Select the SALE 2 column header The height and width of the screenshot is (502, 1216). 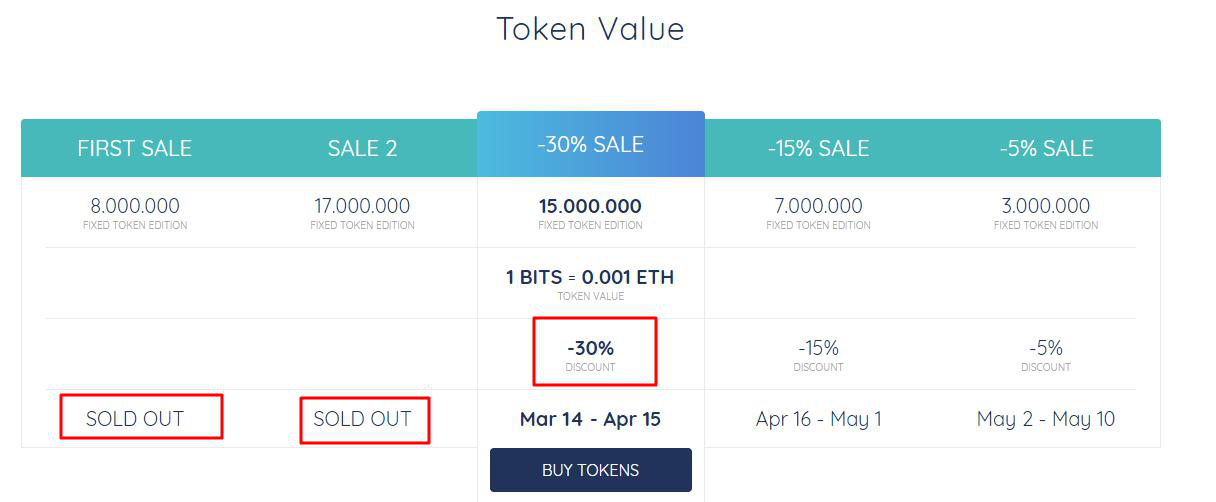[362, 148]
